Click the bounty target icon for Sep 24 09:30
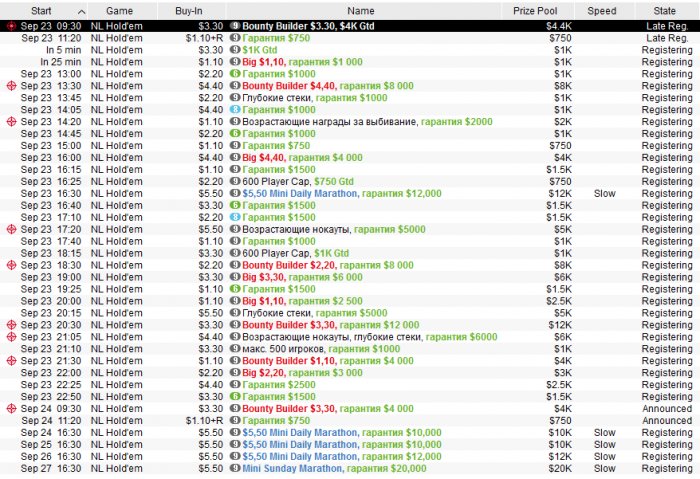The height and width of the screenshot is (479, 700). tap(12, 408)
